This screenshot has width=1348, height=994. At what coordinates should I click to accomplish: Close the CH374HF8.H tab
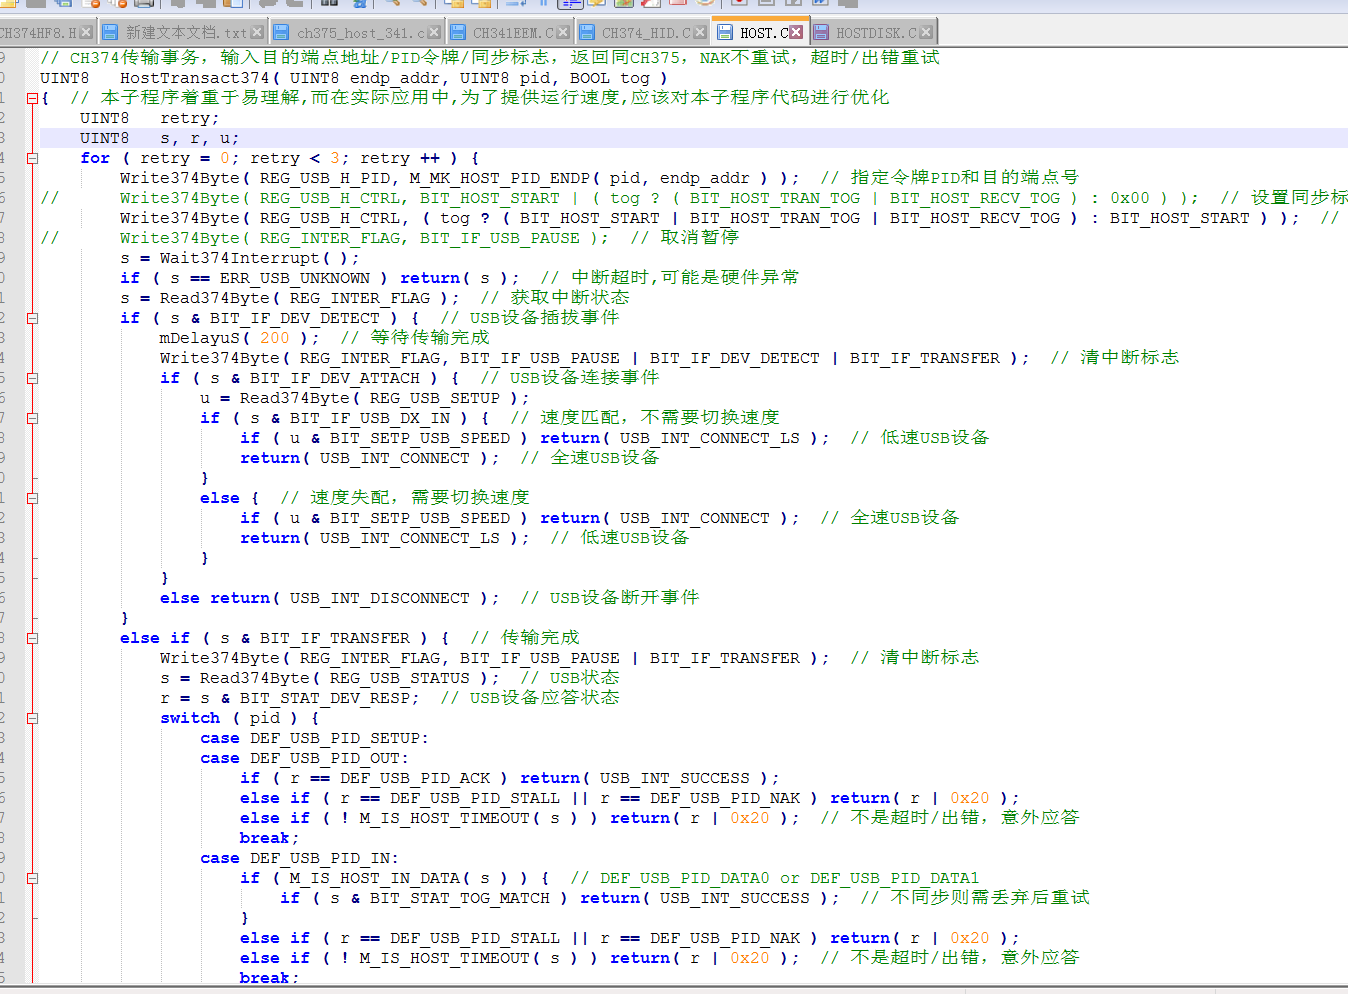(x=86, y=33)
